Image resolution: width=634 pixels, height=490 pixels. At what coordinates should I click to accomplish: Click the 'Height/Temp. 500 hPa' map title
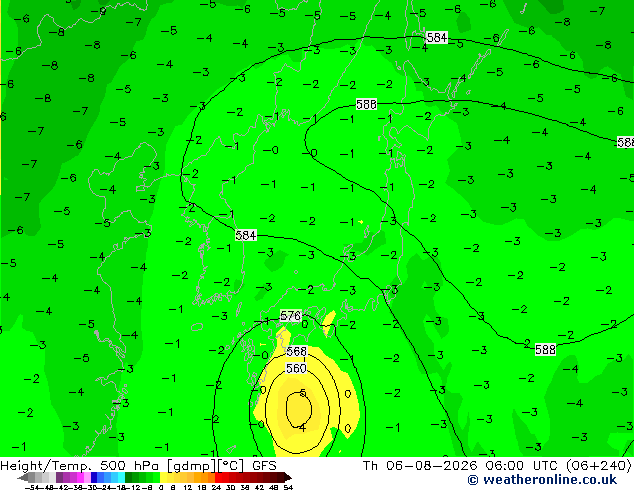coord(80,466)
